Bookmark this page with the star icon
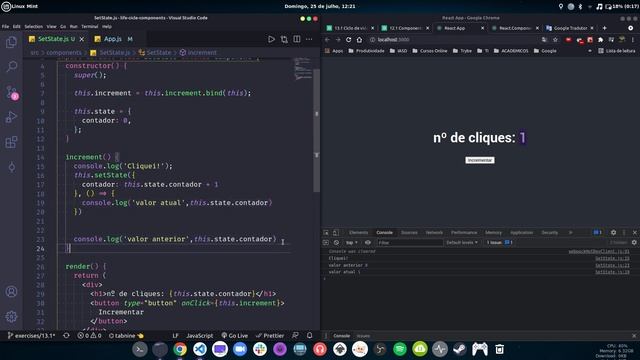640x360 pixels. tap(555, 40)
